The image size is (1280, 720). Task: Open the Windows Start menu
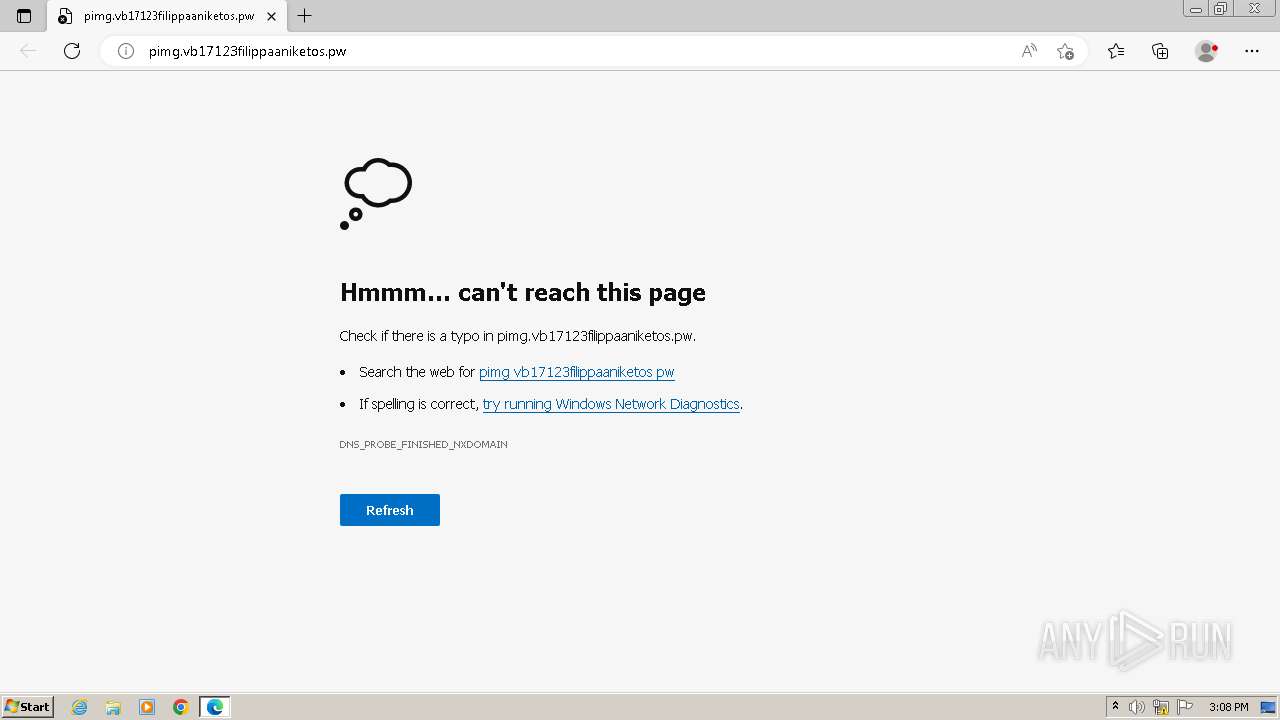click(28, 707)
